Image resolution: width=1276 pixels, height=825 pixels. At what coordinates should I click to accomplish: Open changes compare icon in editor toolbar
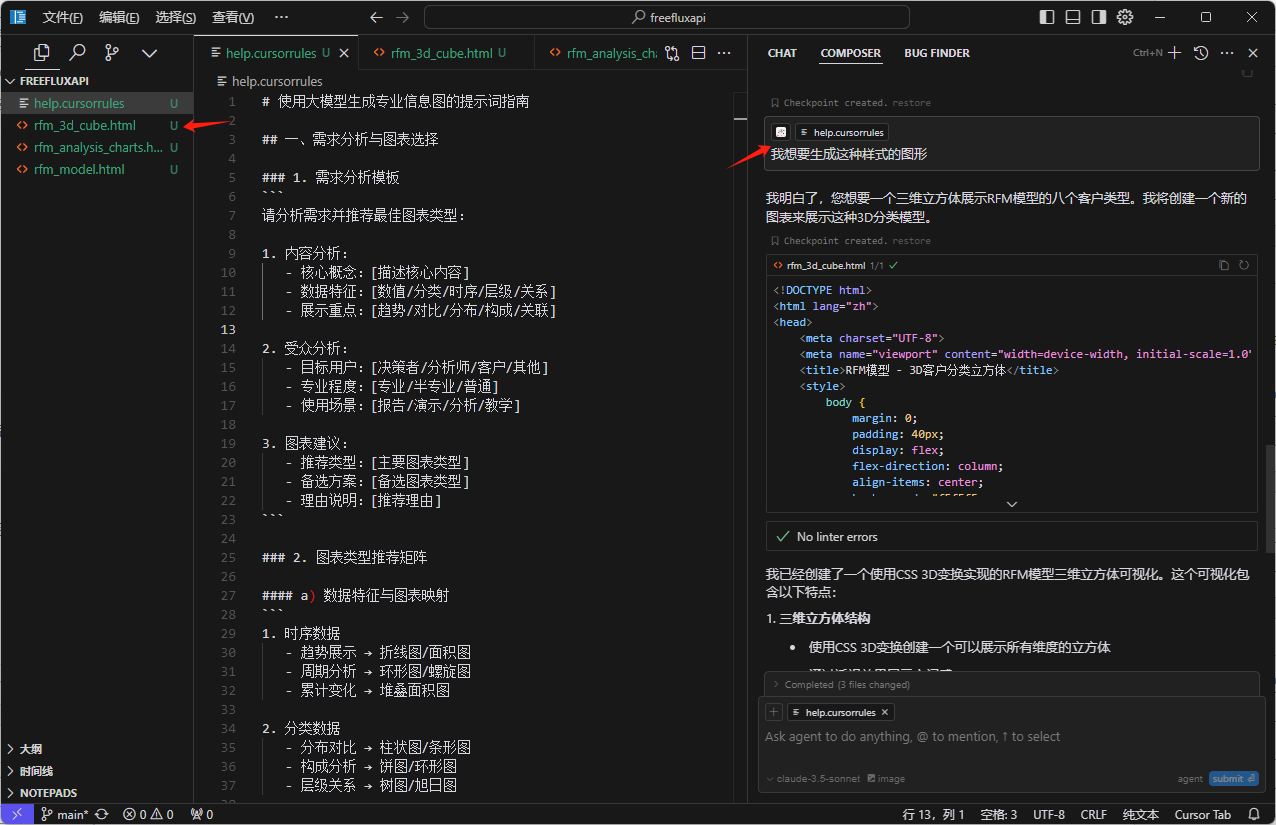(x=672, y=53)
